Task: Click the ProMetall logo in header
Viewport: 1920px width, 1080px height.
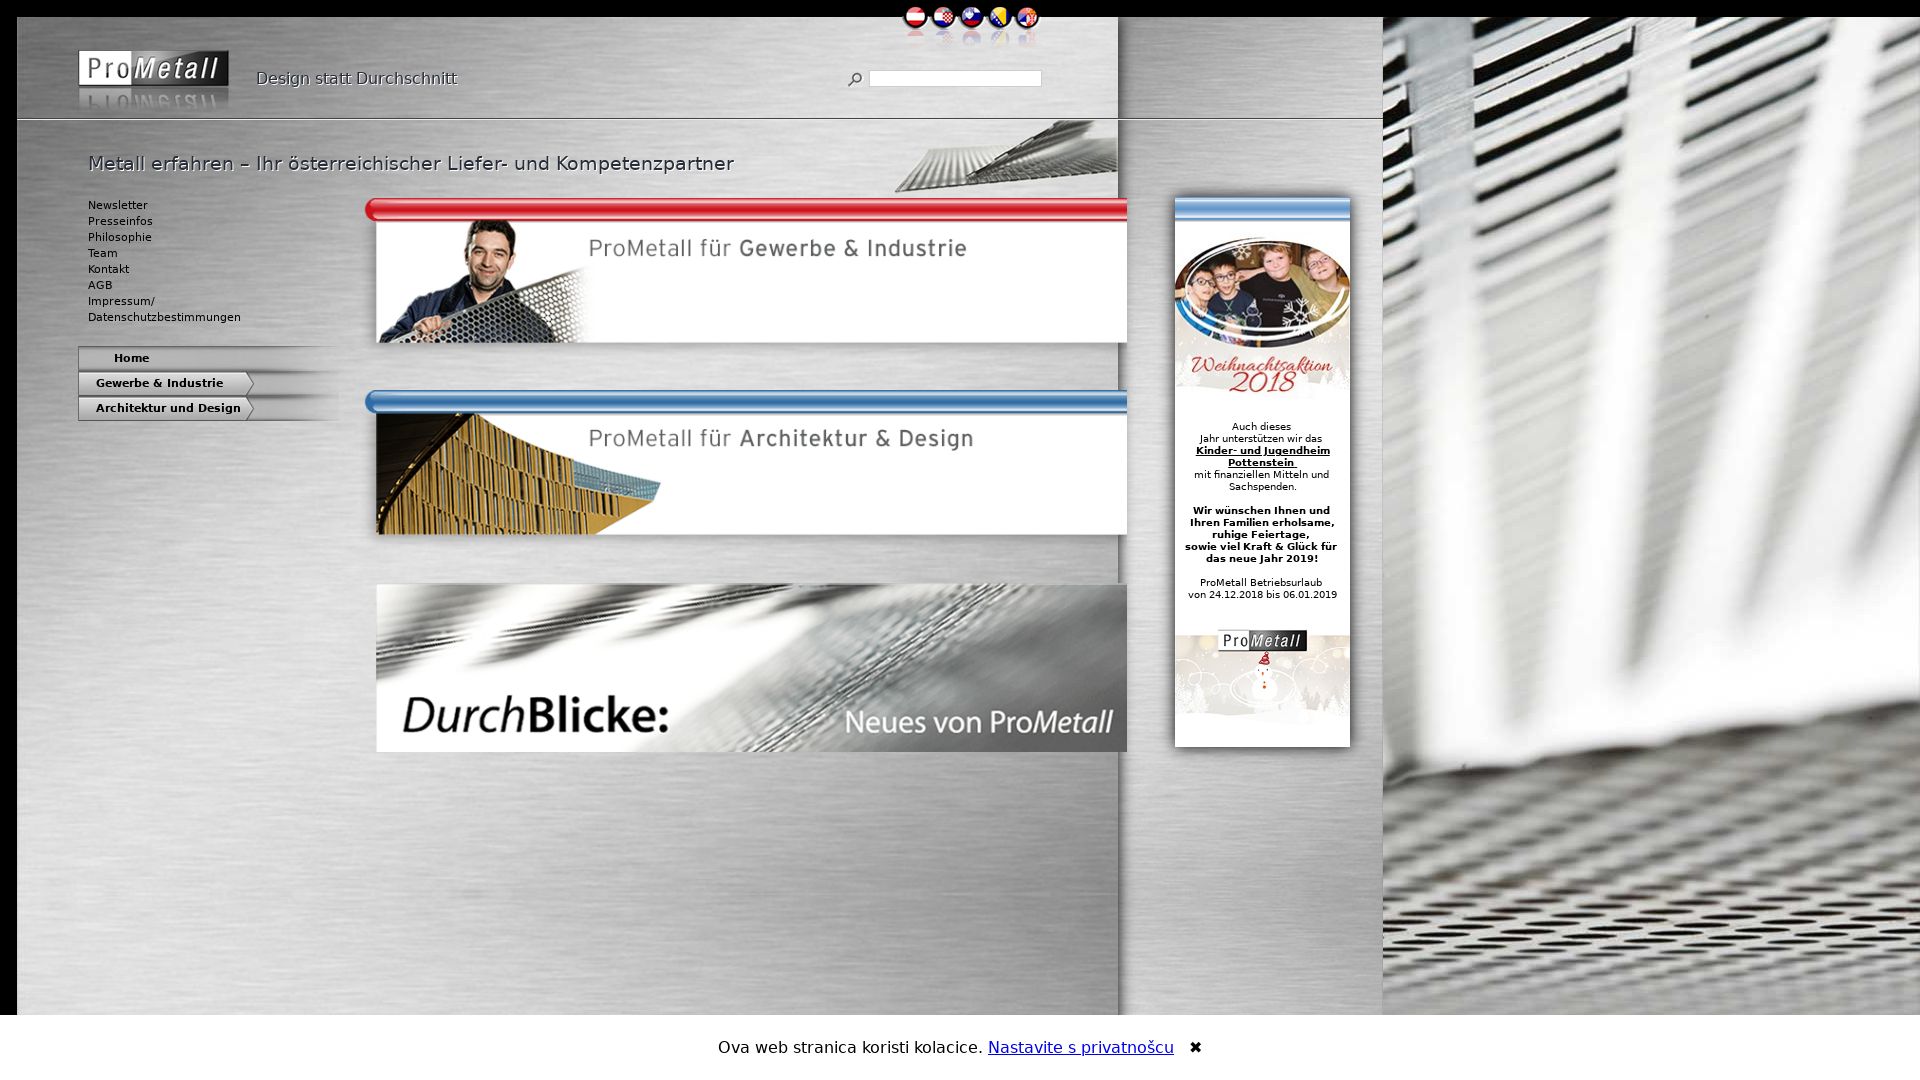Action: pyautogui.click(x=153, y=68)
